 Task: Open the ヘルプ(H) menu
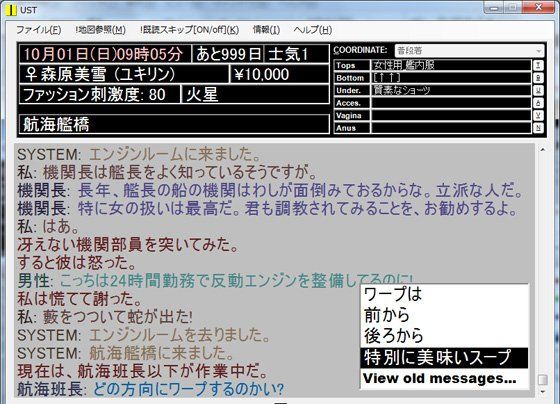[x=313, y=30]
